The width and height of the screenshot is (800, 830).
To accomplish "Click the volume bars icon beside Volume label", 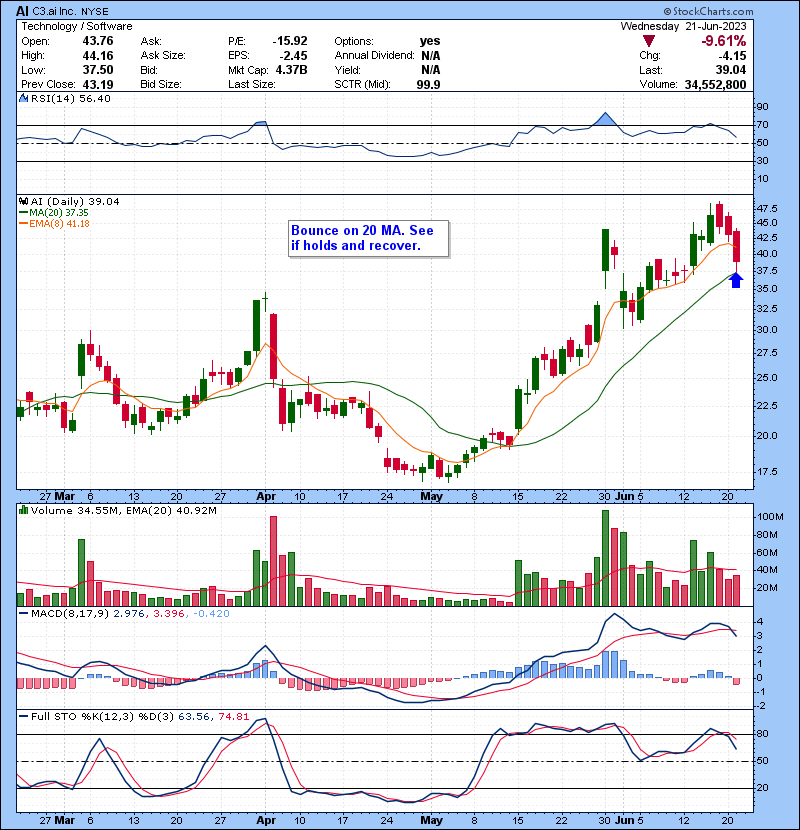I will click(x=23, y=510).
